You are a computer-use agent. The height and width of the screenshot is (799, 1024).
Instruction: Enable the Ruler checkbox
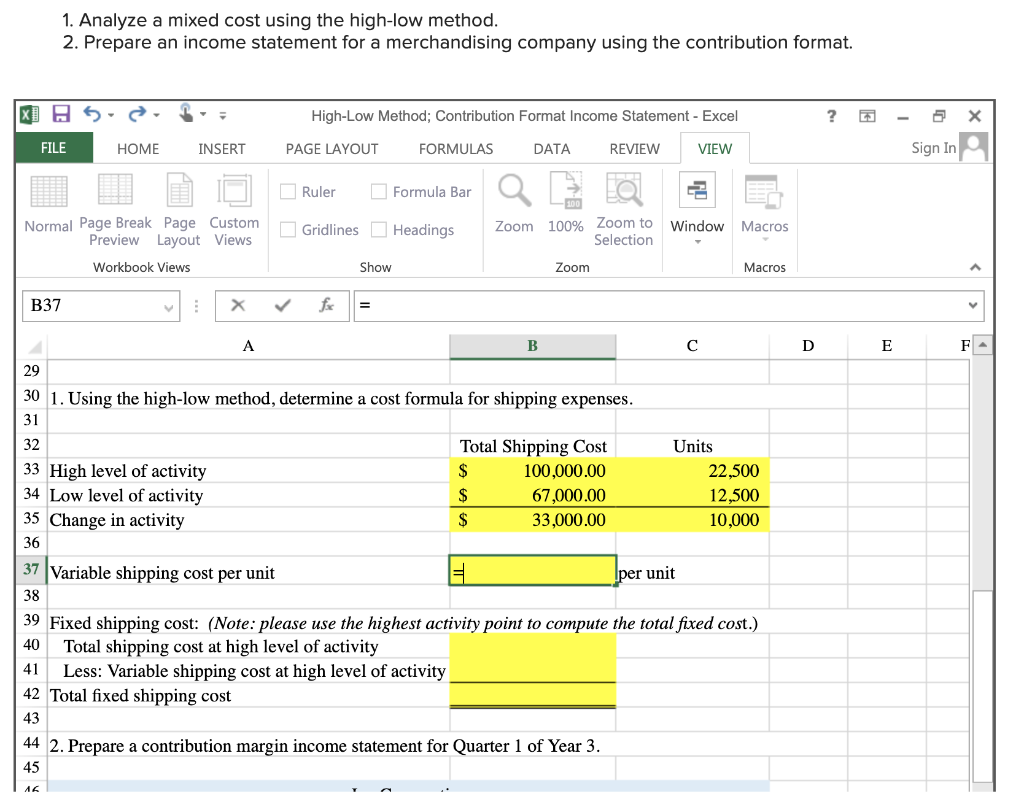[x=288, y=192]
